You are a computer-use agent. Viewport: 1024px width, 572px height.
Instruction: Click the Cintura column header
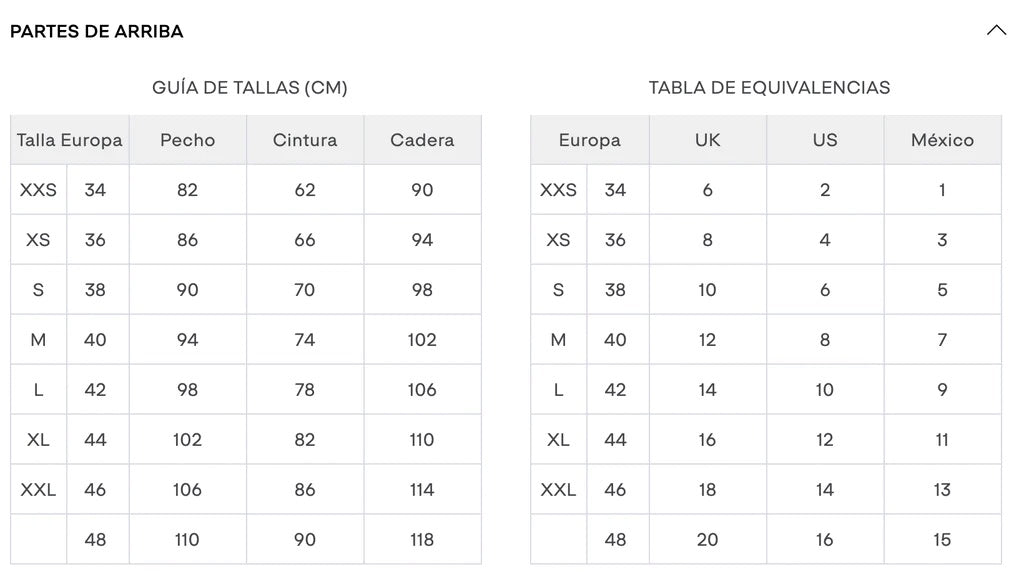[x=305, y=140]
